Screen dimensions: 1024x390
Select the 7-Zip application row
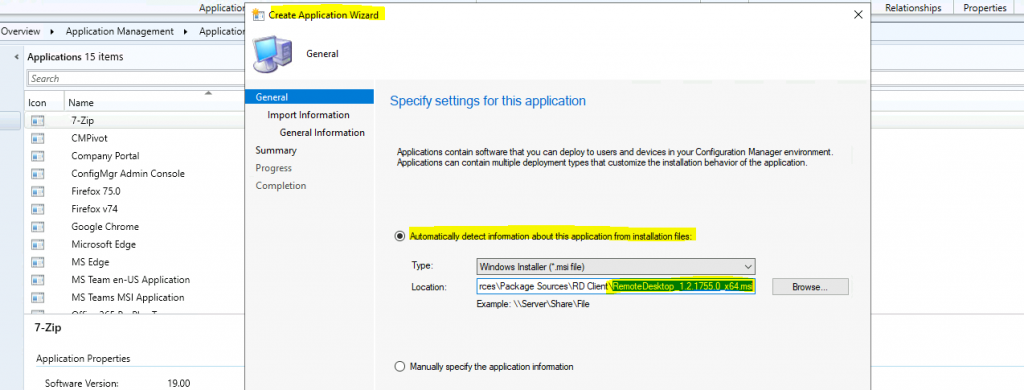click(135, 121)
